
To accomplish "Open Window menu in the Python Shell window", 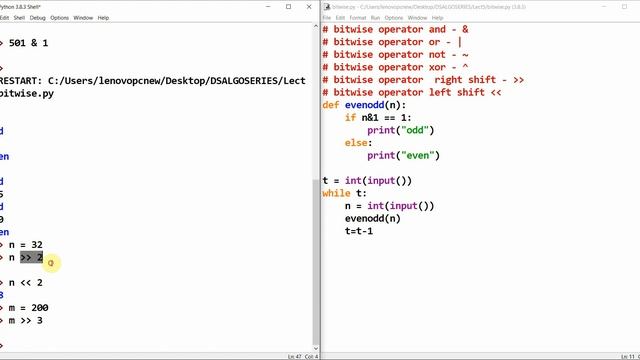I will (83, 18).
